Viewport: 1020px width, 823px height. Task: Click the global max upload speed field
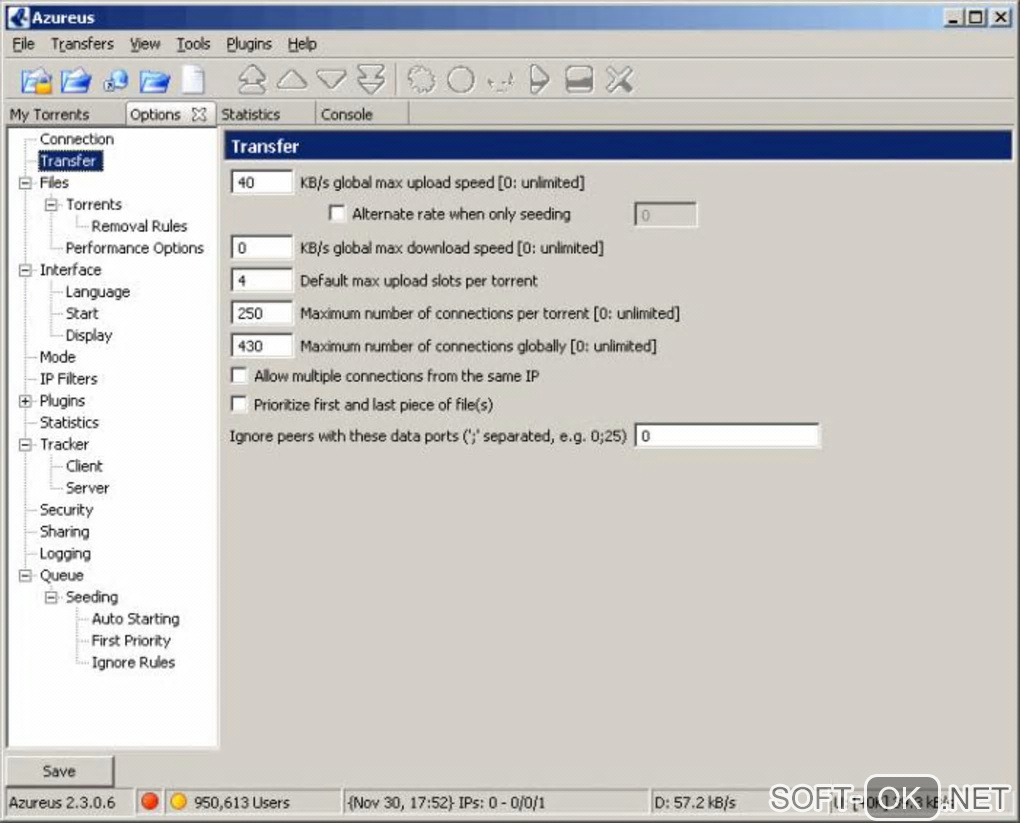[x=262, y=182]
